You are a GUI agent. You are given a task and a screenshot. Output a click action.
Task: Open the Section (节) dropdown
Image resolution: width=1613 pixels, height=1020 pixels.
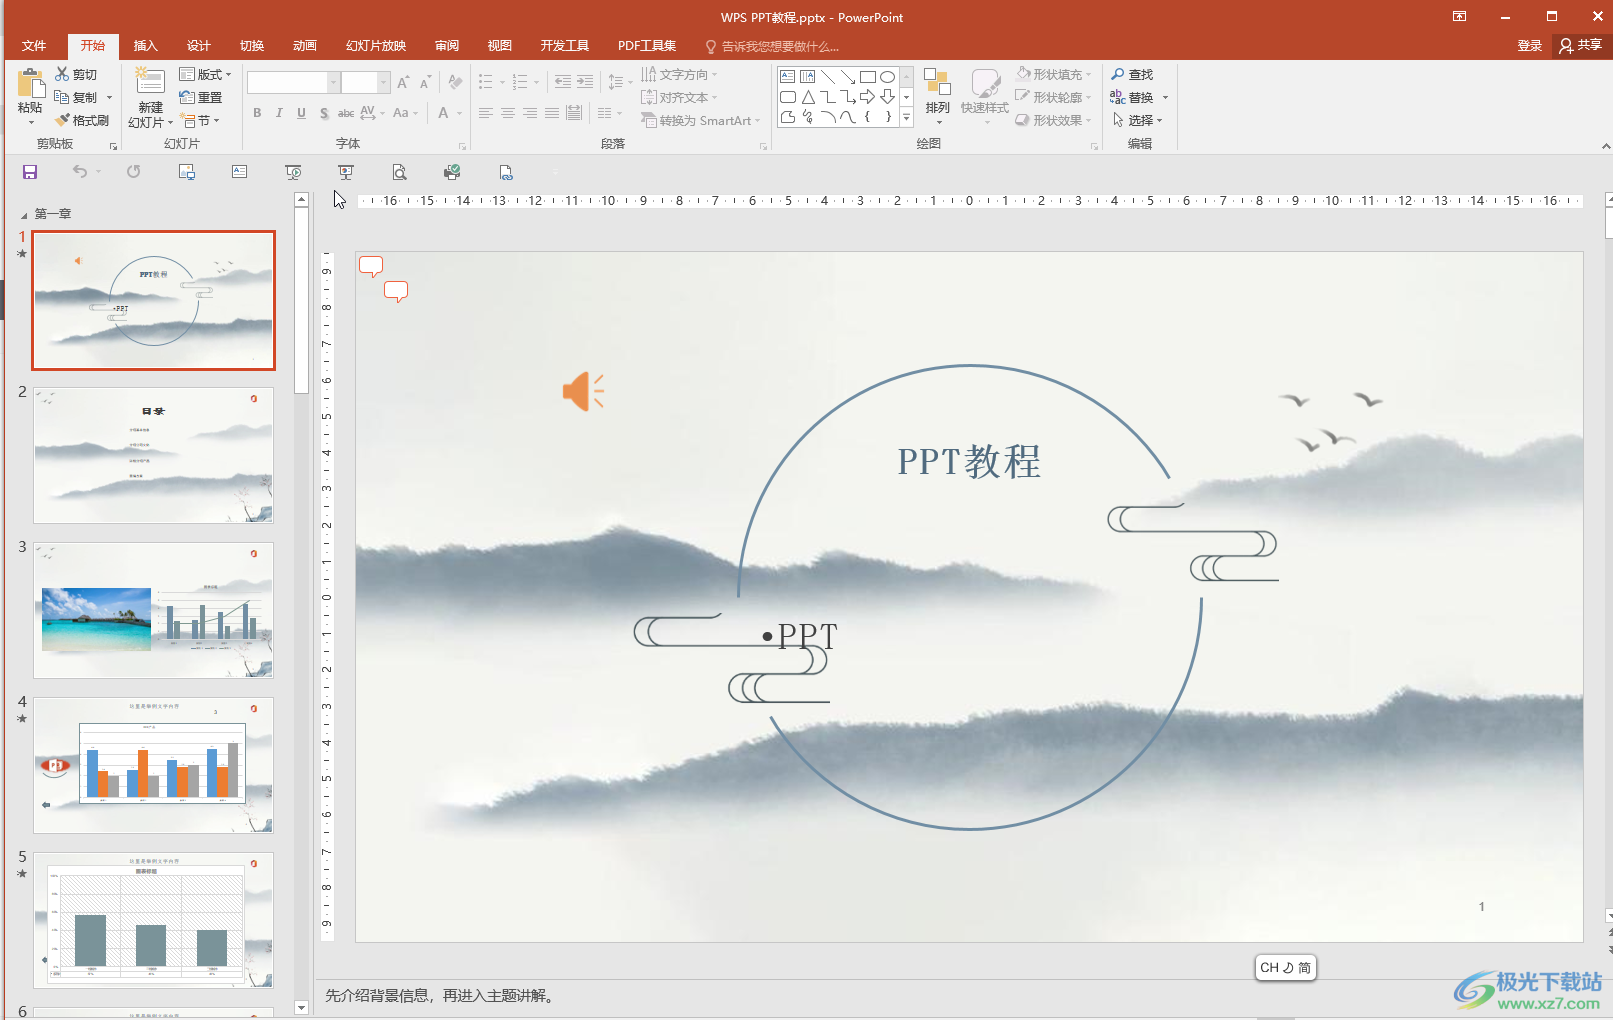pyautogui.click(x=200, y=120)
